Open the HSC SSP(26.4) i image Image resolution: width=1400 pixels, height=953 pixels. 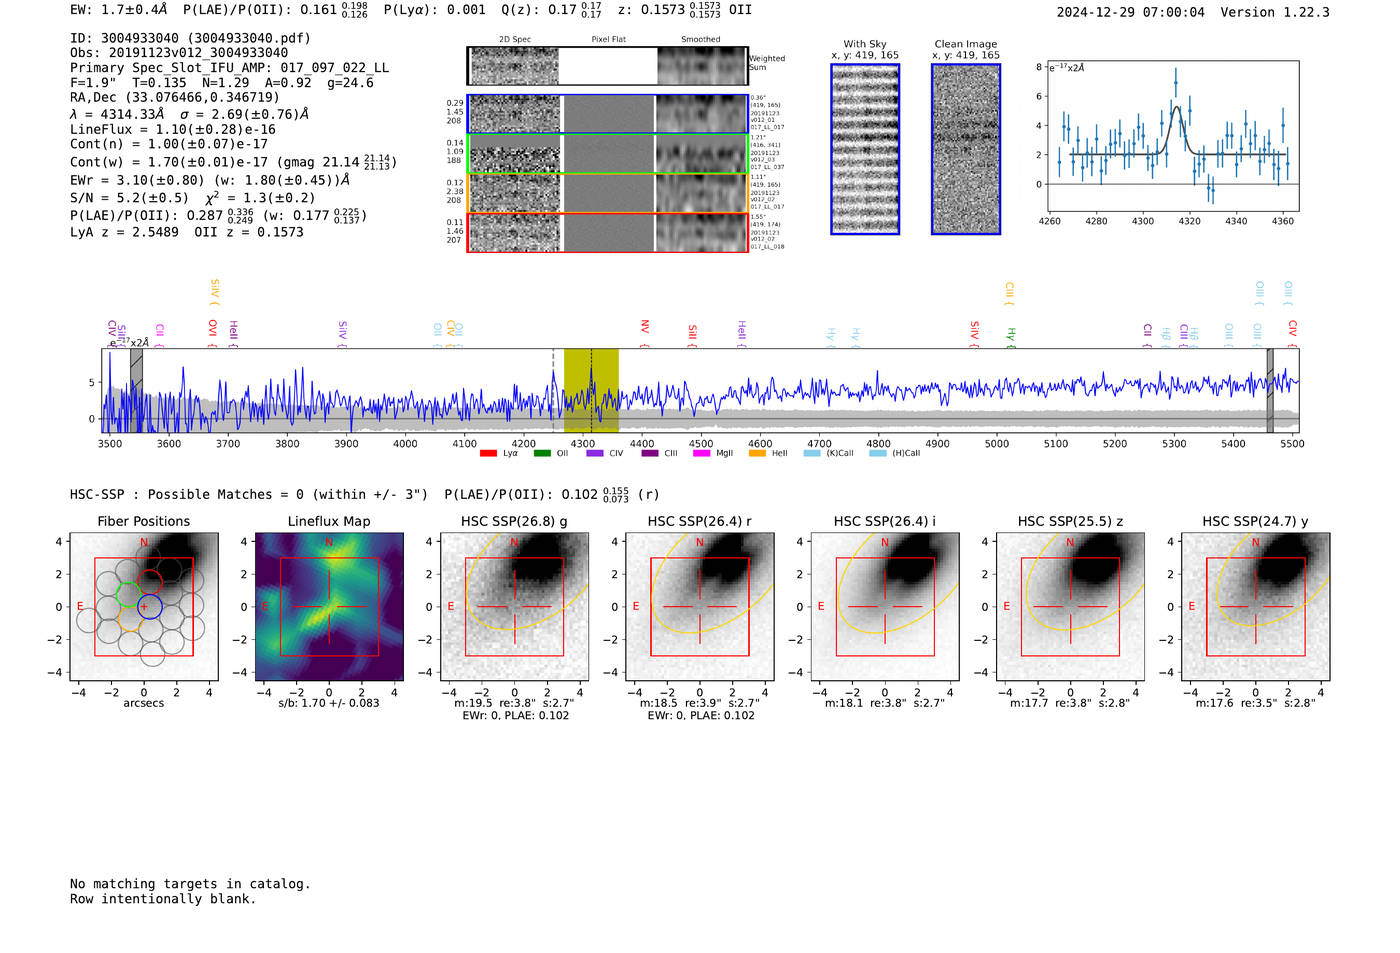click(885, 607)
